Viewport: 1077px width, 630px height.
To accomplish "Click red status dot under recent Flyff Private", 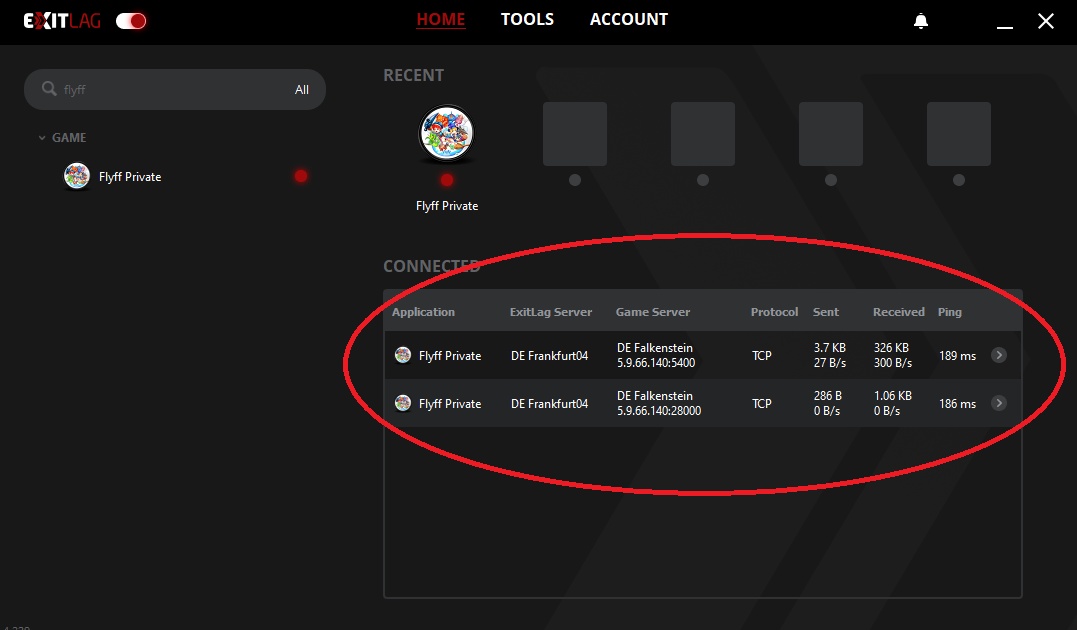I will 447,180.
